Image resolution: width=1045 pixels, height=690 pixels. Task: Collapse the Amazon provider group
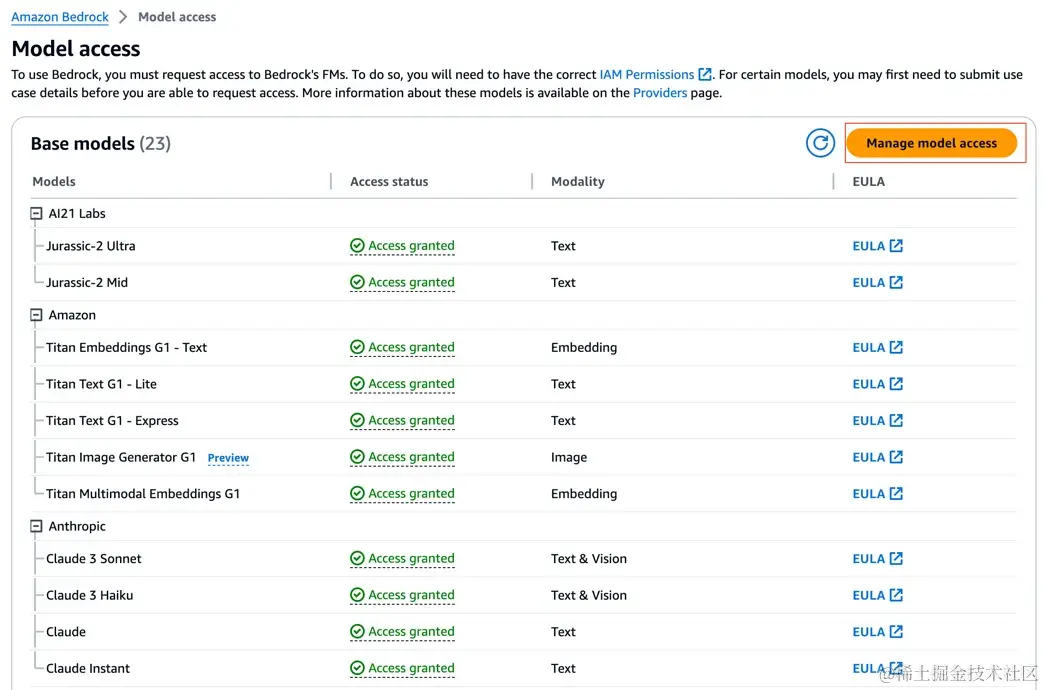pyautogui.click(x=36, y=315)
